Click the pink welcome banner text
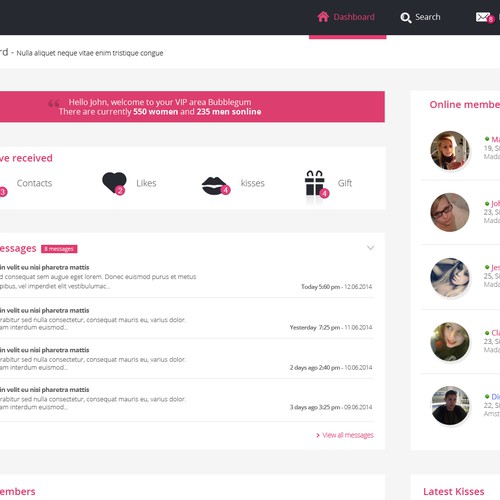500x500 pixels. (x=160, y=107)
